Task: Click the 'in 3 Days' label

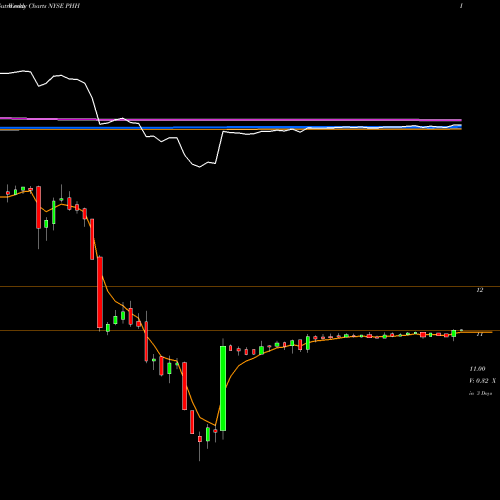Action: [480, 393]
